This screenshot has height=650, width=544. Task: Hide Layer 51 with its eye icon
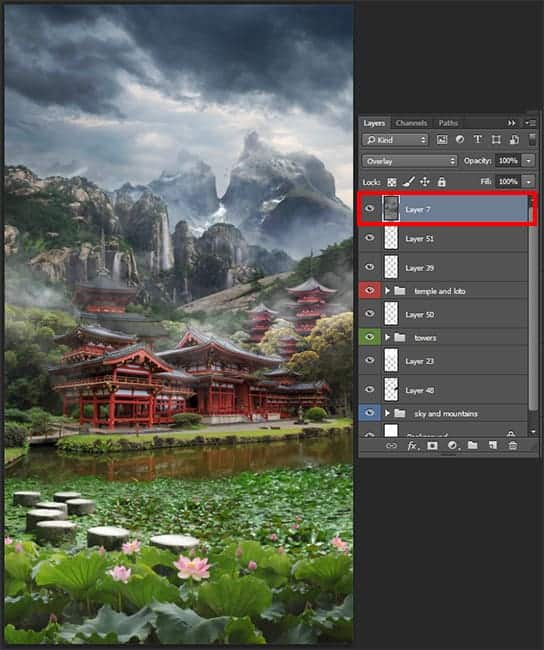[369, 238]
